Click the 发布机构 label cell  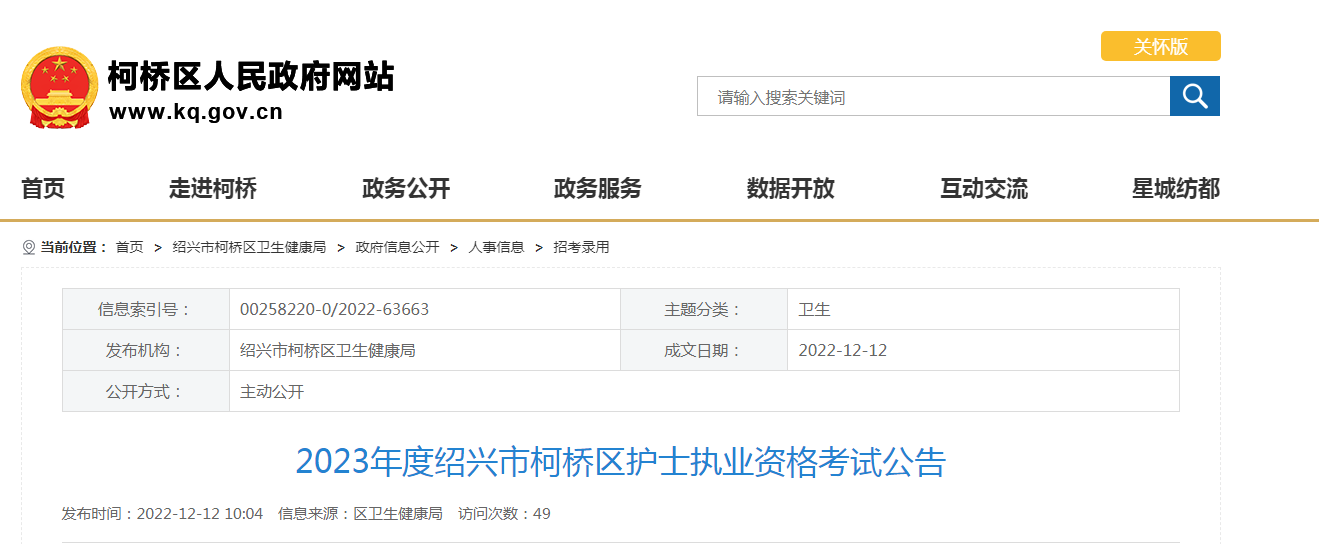pos(146,351)
